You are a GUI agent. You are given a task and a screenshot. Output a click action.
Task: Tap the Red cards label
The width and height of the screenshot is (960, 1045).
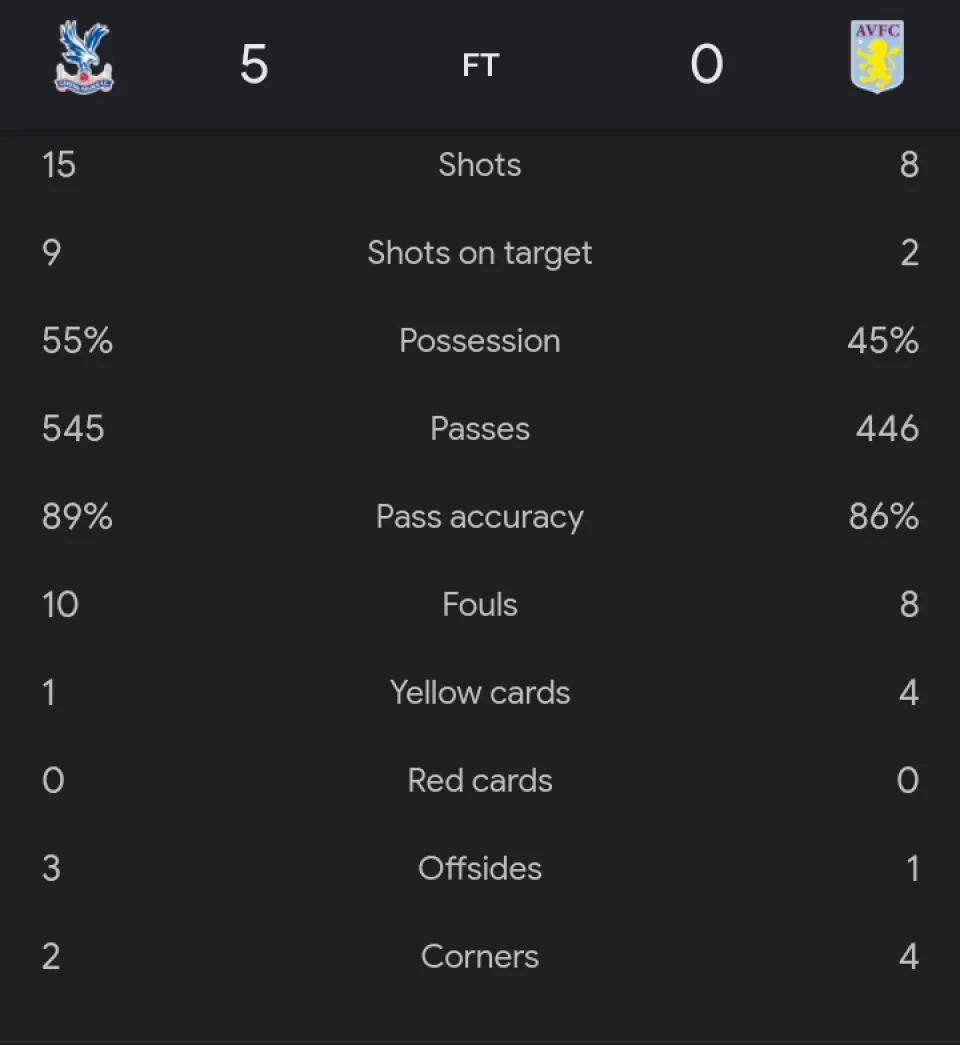[x=480, y=781]
